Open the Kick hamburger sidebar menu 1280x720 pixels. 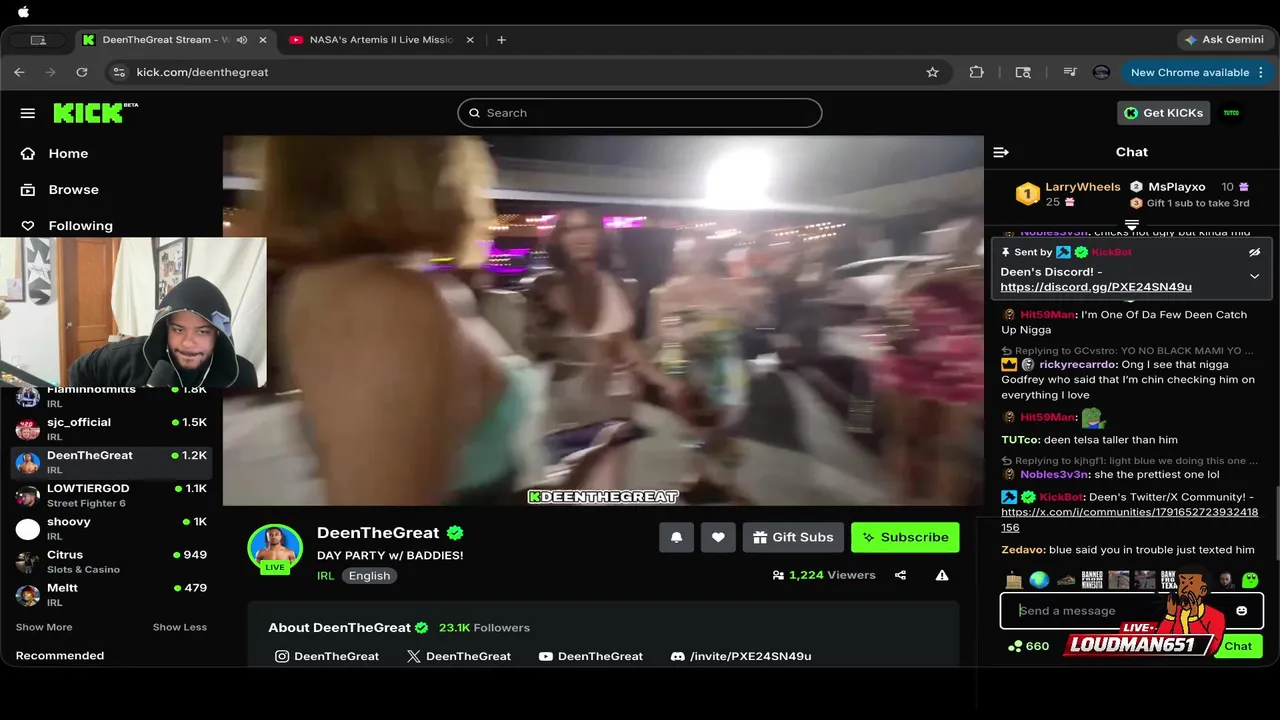27,113
